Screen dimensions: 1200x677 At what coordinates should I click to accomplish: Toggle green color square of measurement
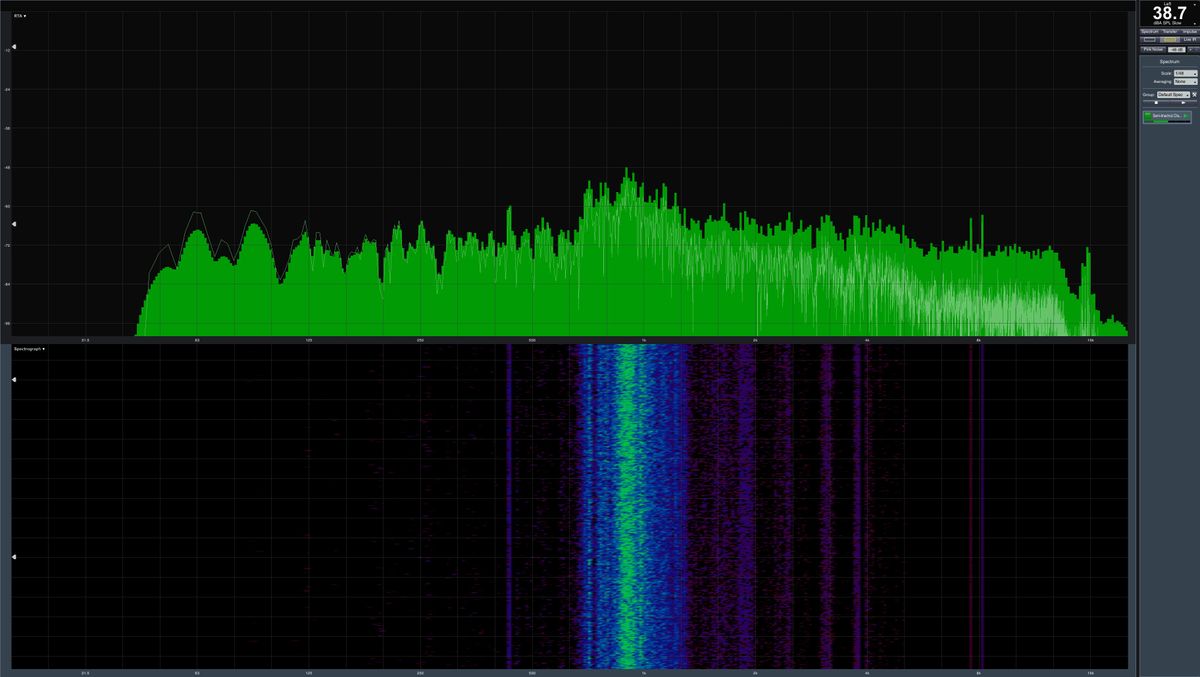pyautogui.click(x=1147, y=116)
